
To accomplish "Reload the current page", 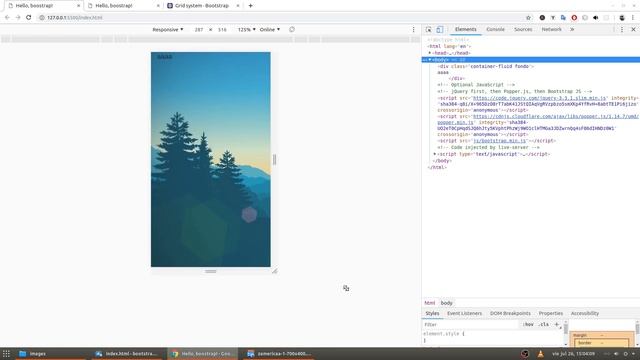I will (x=29, y=18).
